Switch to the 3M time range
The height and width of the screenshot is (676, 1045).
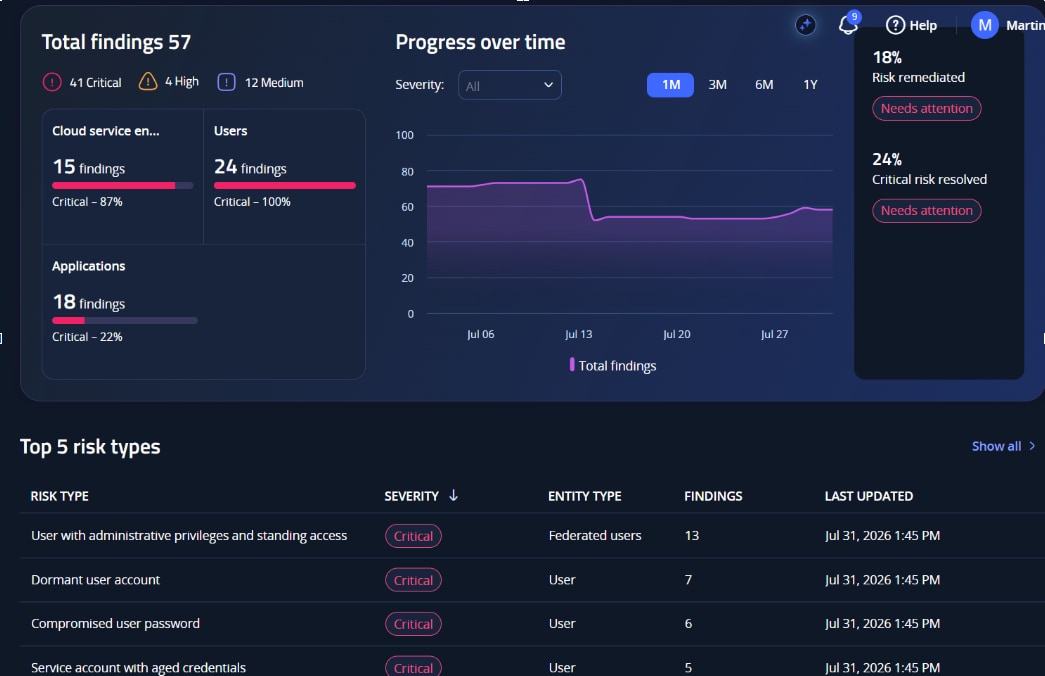click(717, 85)
